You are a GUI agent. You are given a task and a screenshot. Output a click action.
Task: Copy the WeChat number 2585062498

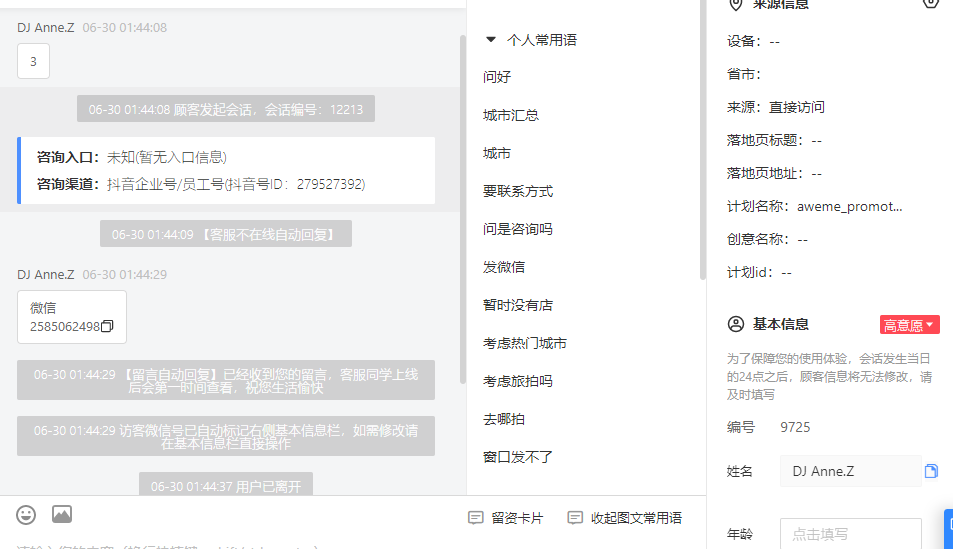click(x=107, y=326)
